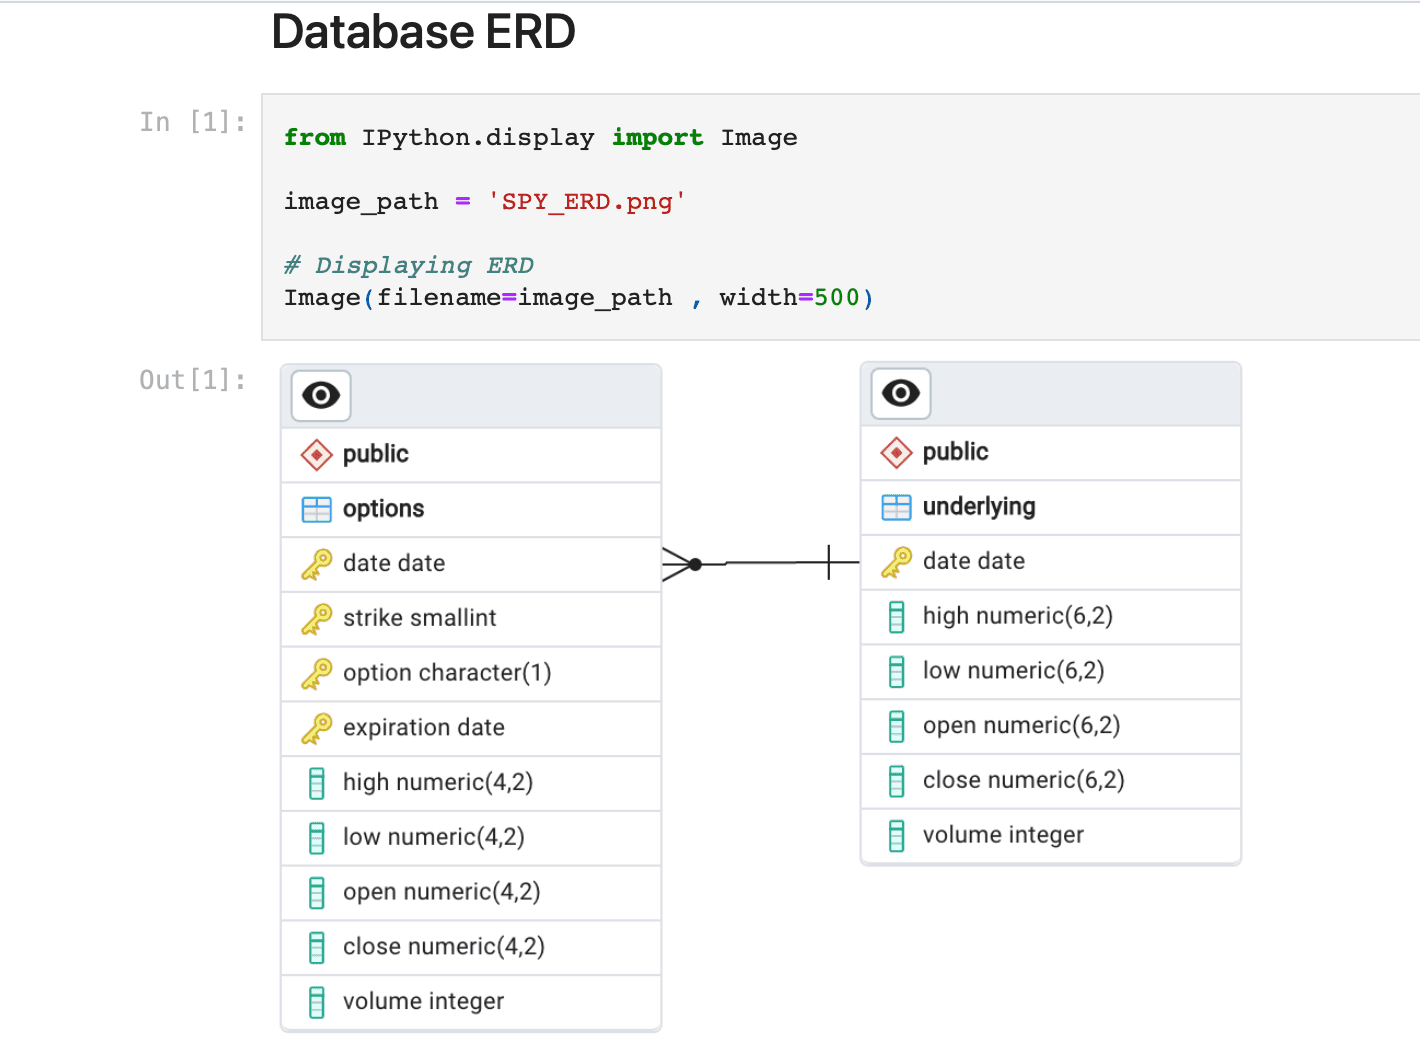Click the image_path variable assignment line

coord(486,201)
